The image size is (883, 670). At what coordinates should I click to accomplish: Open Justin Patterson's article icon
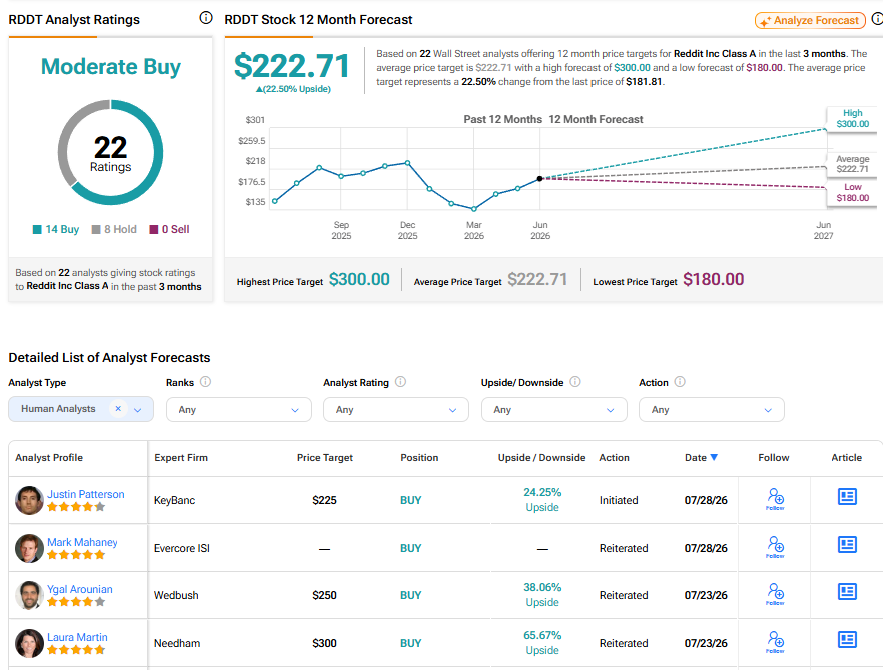[x=847, y=497]
